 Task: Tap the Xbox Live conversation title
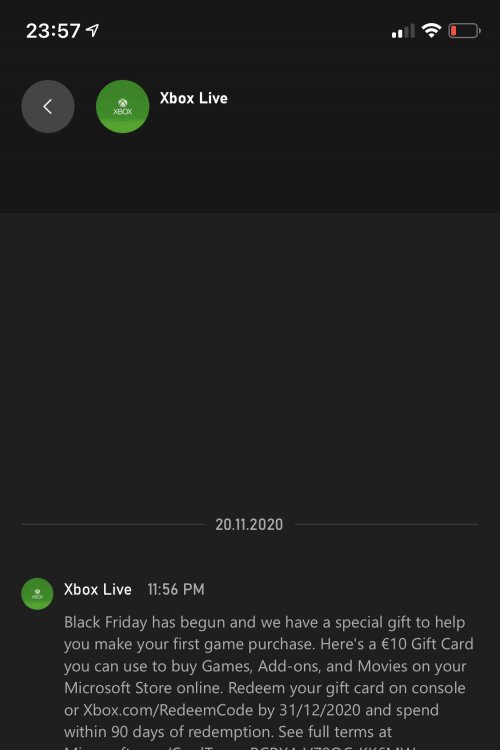pos(194,98)
